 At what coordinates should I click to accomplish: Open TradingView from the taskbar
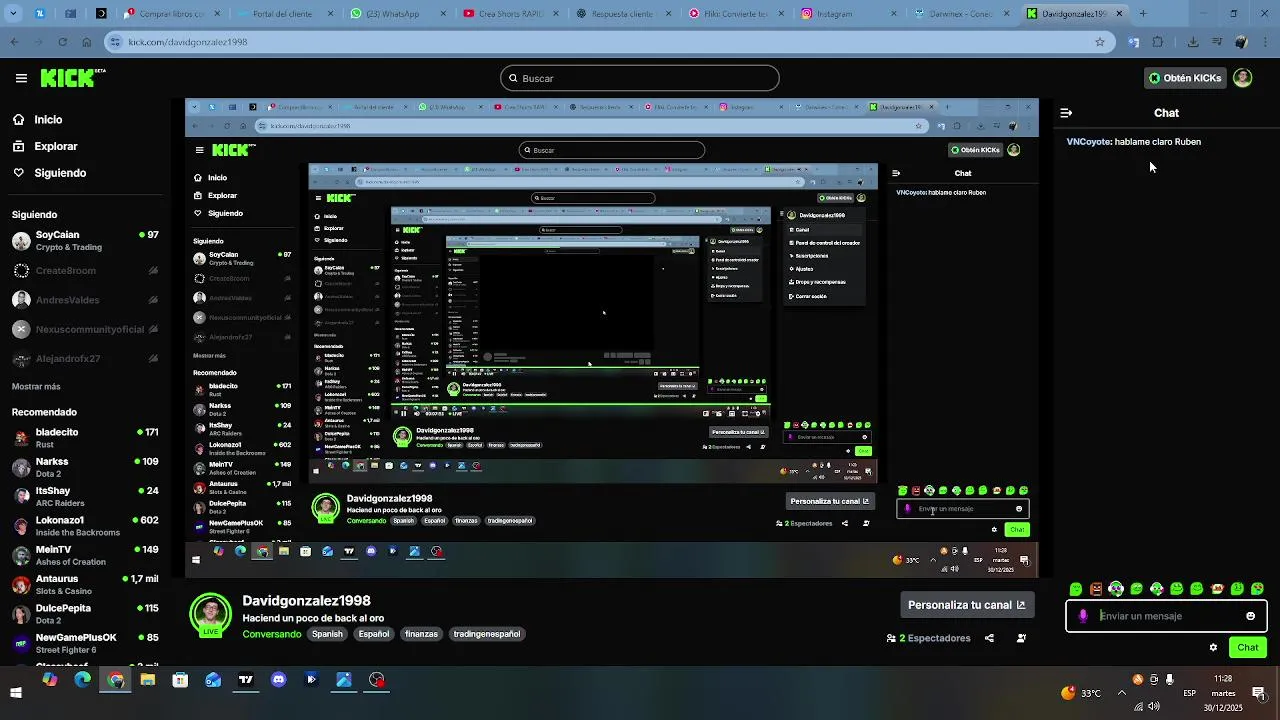(245, 680)
